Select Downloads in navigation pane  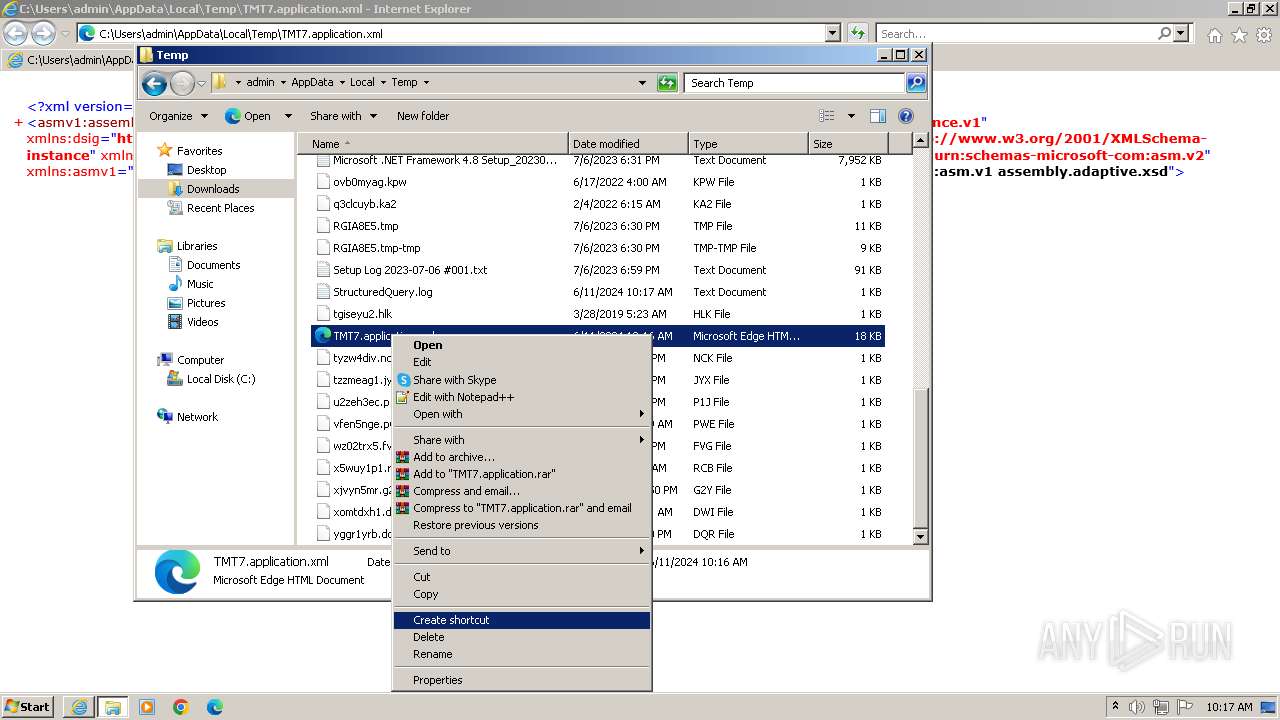(212, 189)
